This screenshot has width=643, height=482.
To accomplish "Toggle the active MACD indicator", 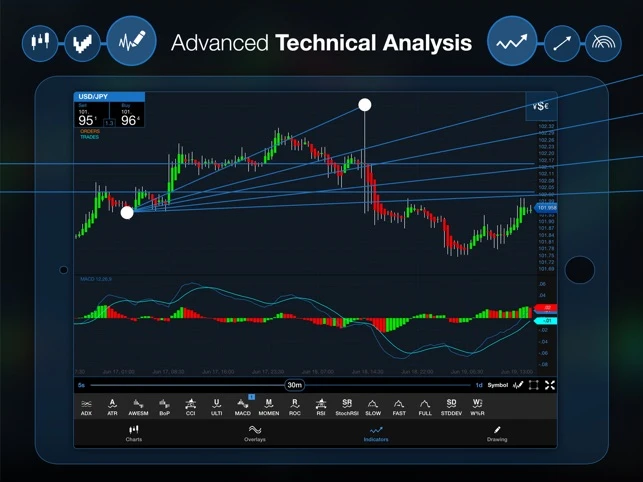I will [243, 407].
